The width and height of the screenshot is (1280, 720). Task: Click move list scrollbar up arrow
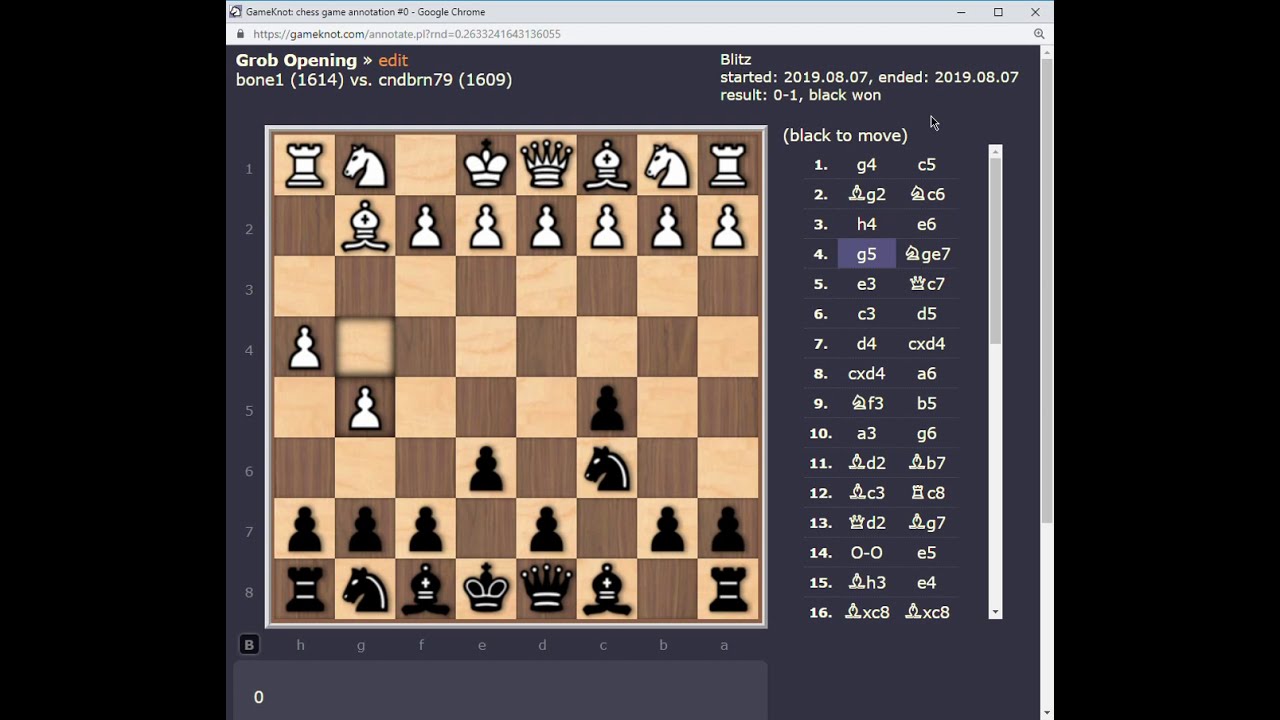pyautogui.click(x=995, y=151)
